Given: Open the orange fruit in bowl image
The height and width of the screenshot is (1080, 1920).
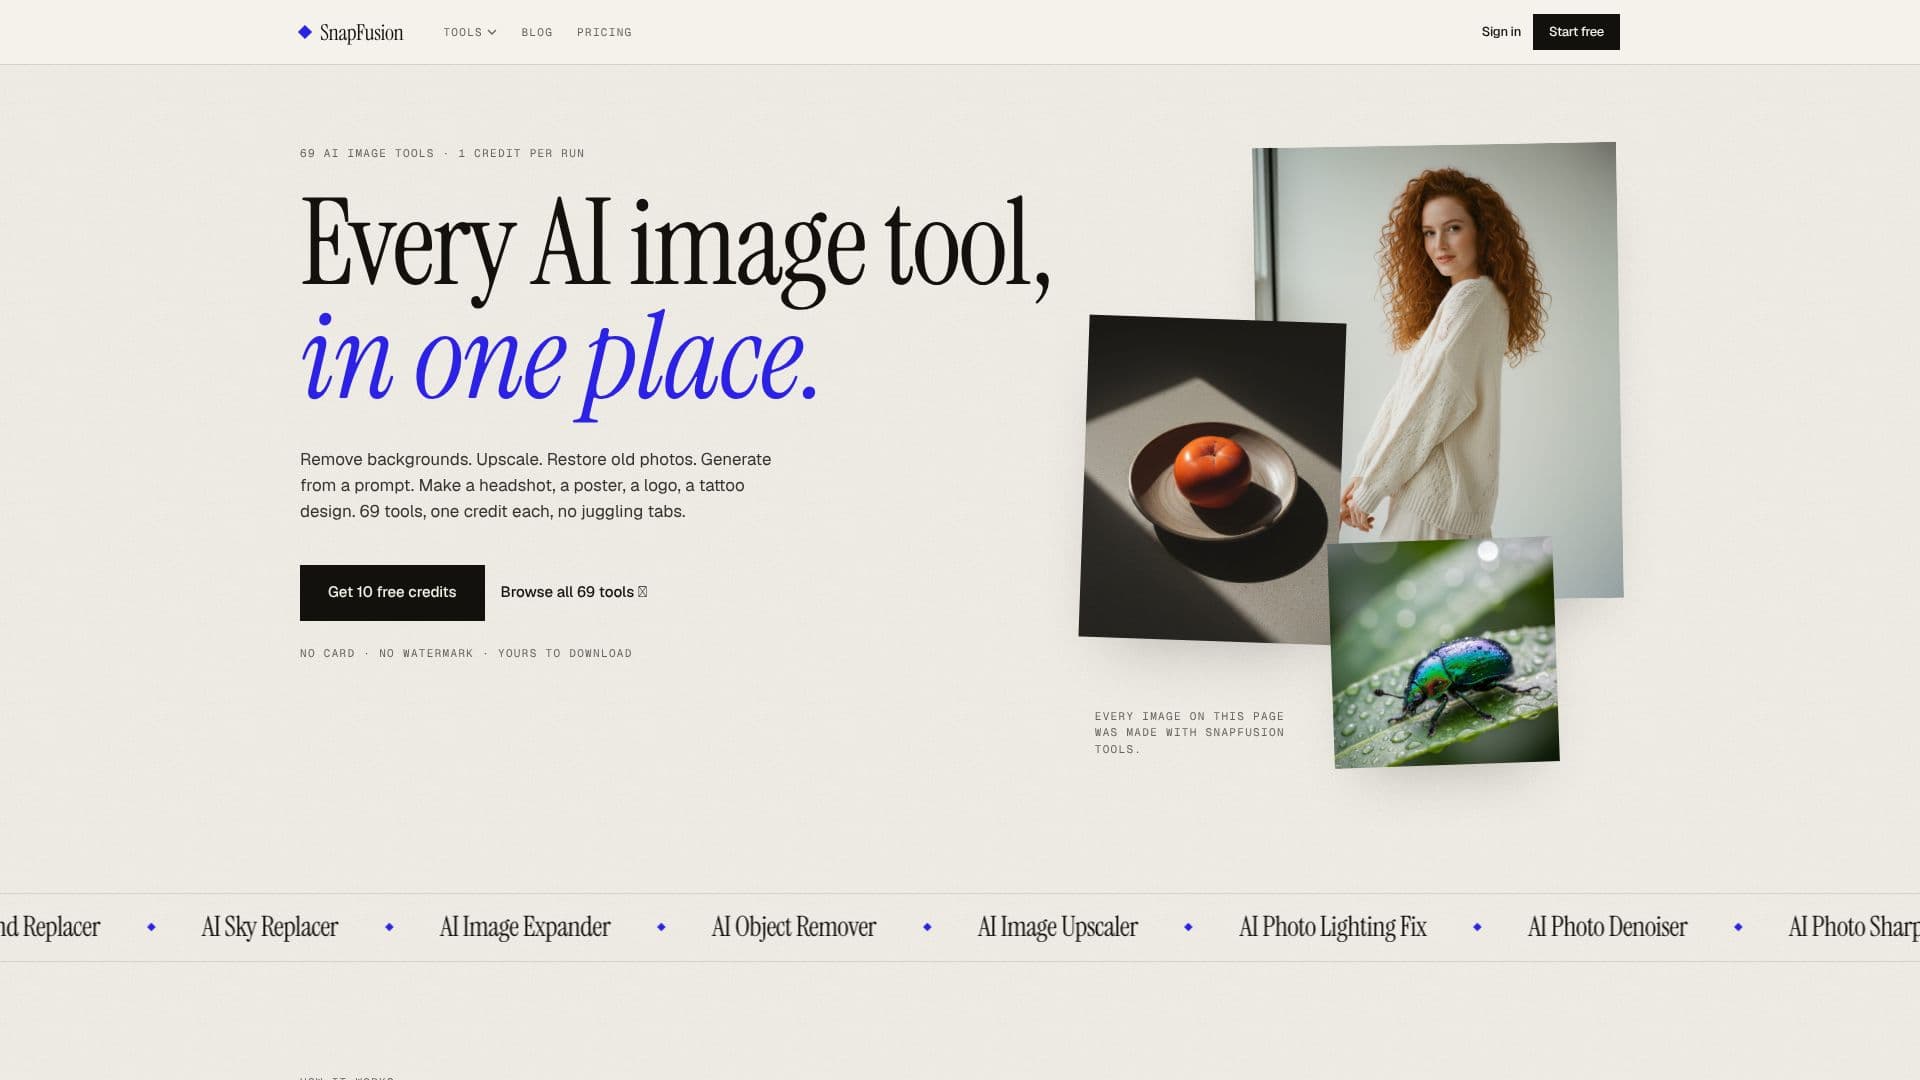Looking at the screenshot, I should 1210,478.
